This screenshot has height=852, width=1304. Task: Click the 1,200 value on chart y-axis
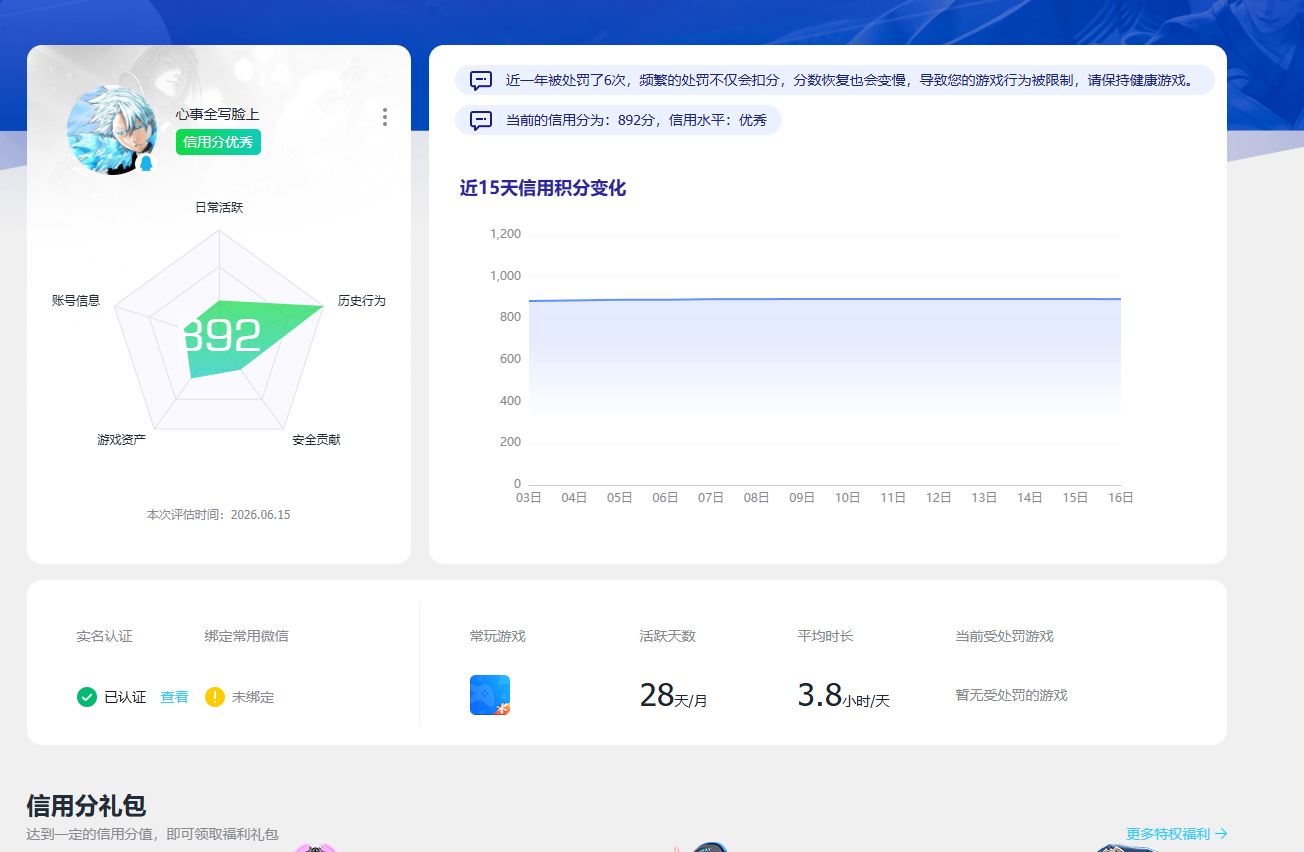[x=505, y=234]
